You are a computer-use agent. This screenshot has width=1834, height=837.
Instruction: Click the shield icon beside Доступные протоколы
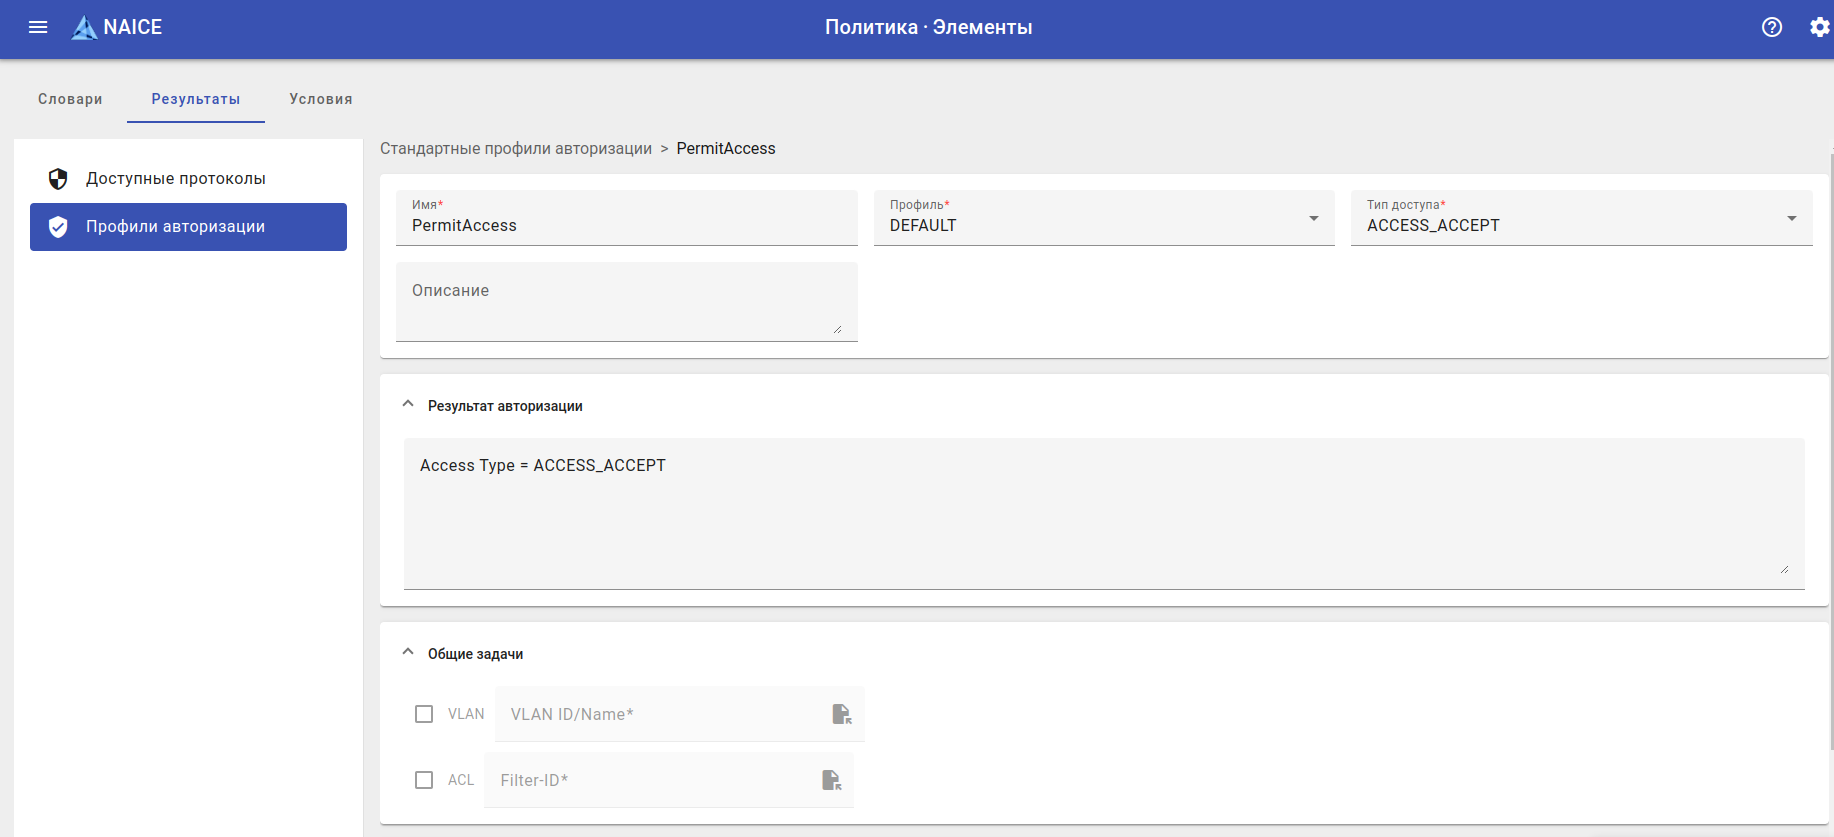coord(58,179)
